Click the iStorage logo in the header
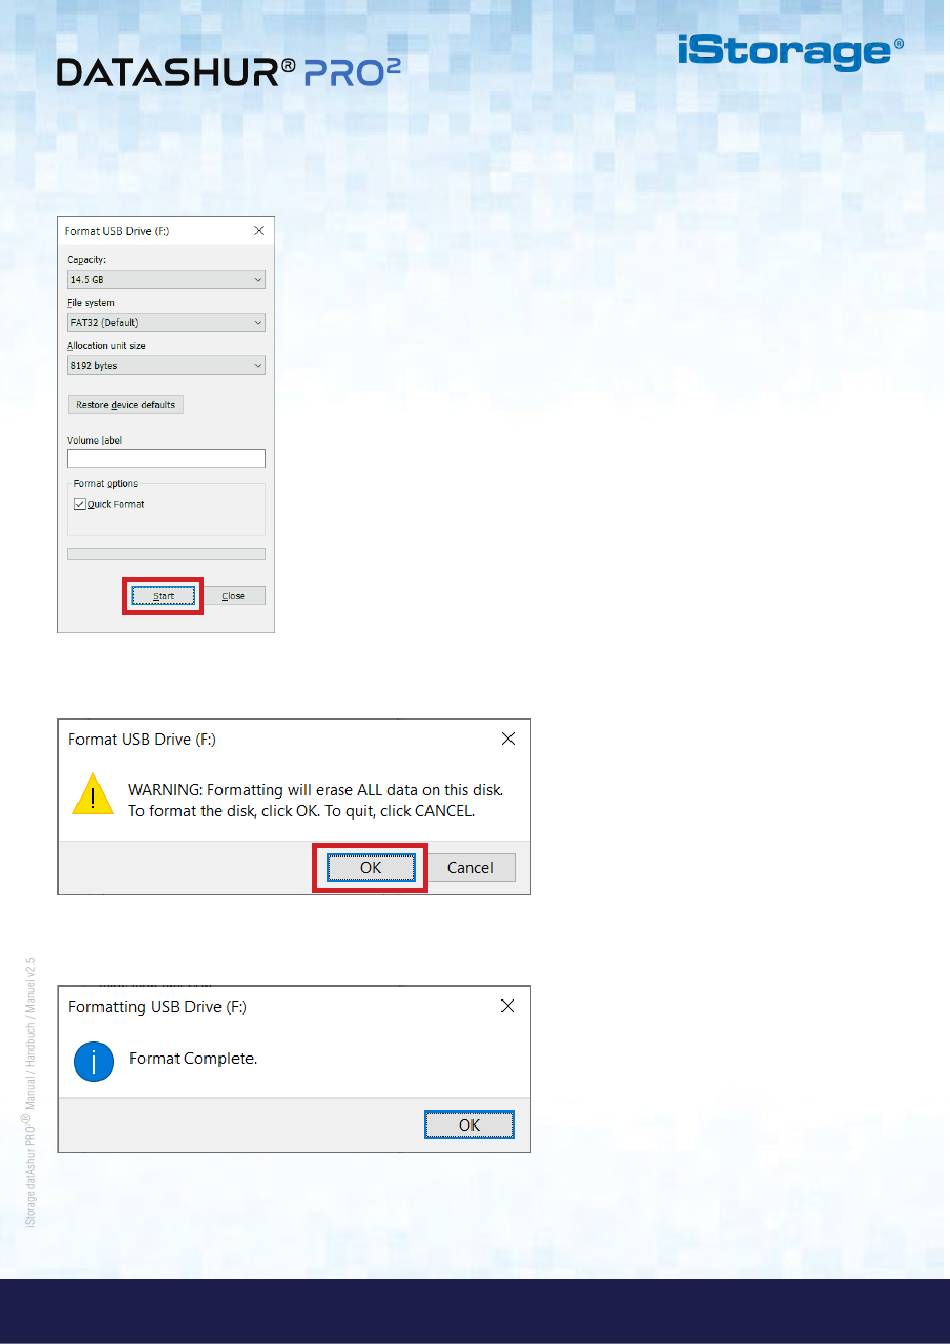The height and width of the screenshot is (1344, 950). (x=791, y=53)
